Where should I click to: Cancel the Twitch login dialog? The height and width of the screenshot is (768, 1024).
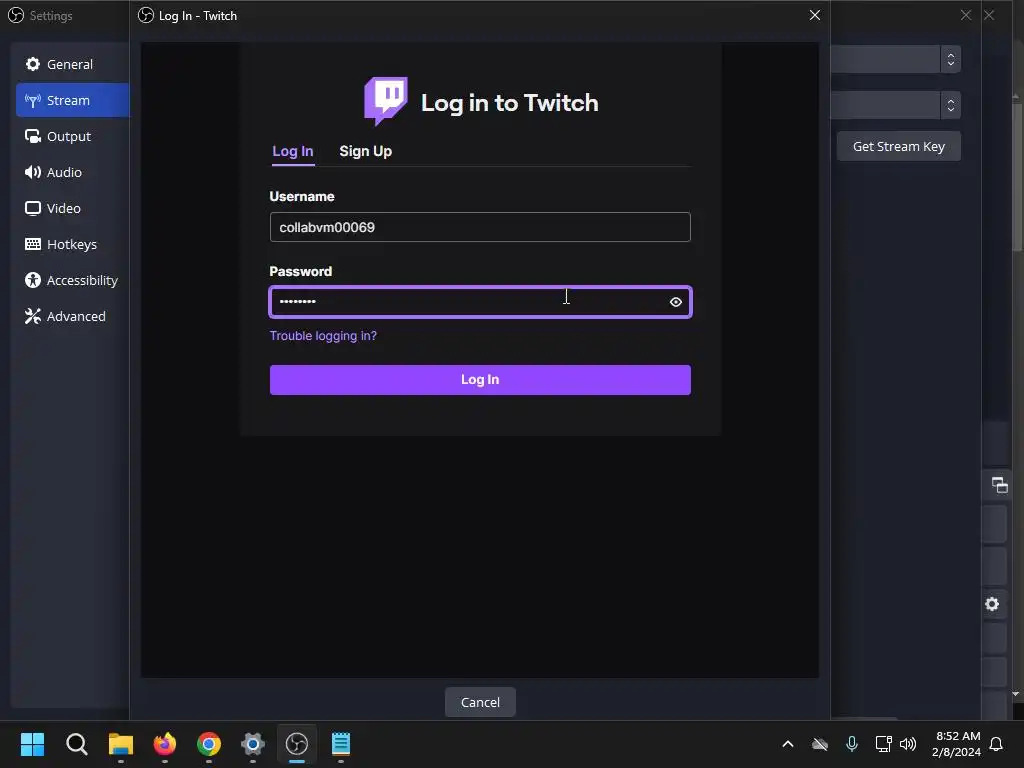point(480,702)
